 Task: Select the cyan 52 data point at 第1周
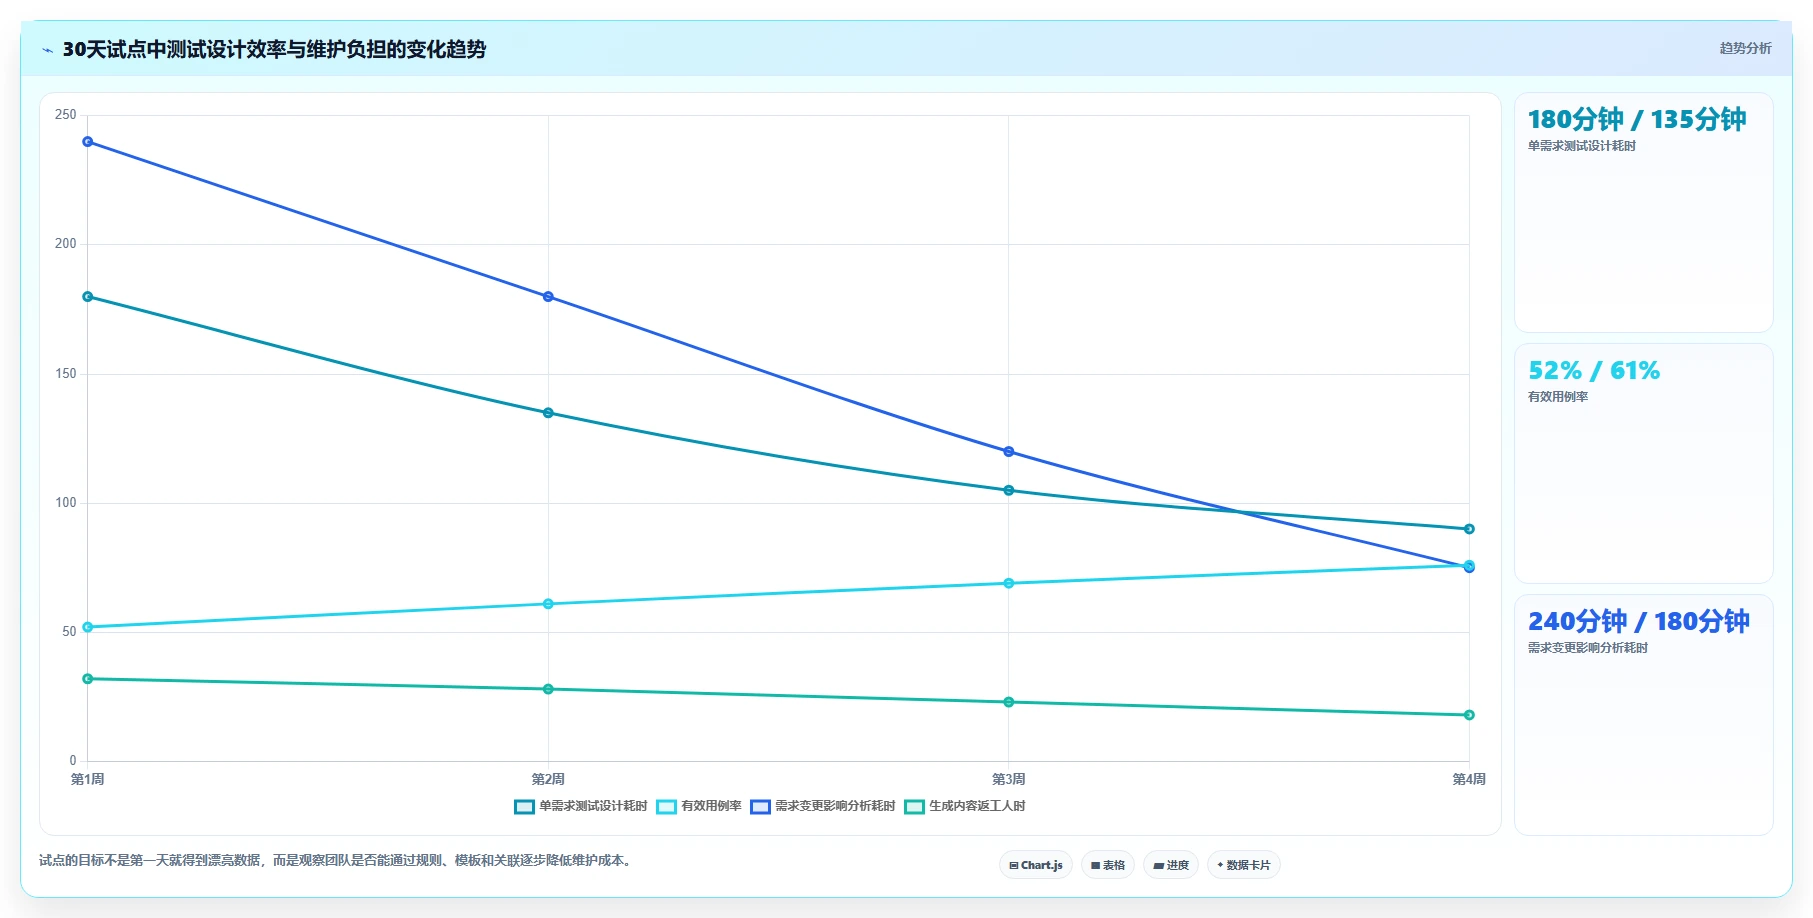tap(88, 627)
